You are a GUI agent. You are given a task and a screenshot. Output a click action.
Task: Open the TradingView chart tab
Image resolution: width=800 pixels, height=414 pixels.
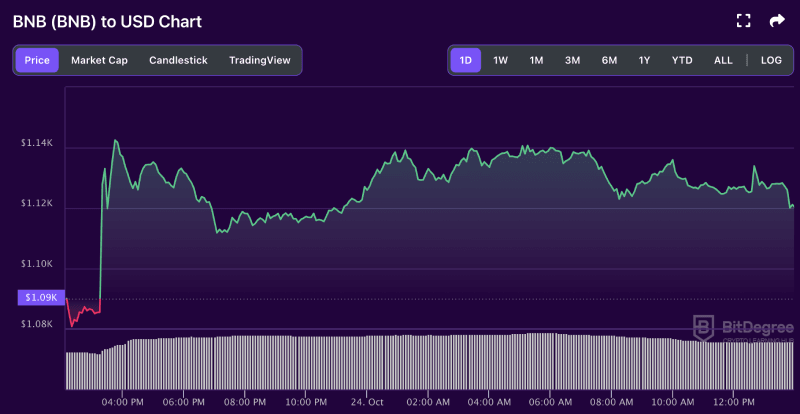260,60
